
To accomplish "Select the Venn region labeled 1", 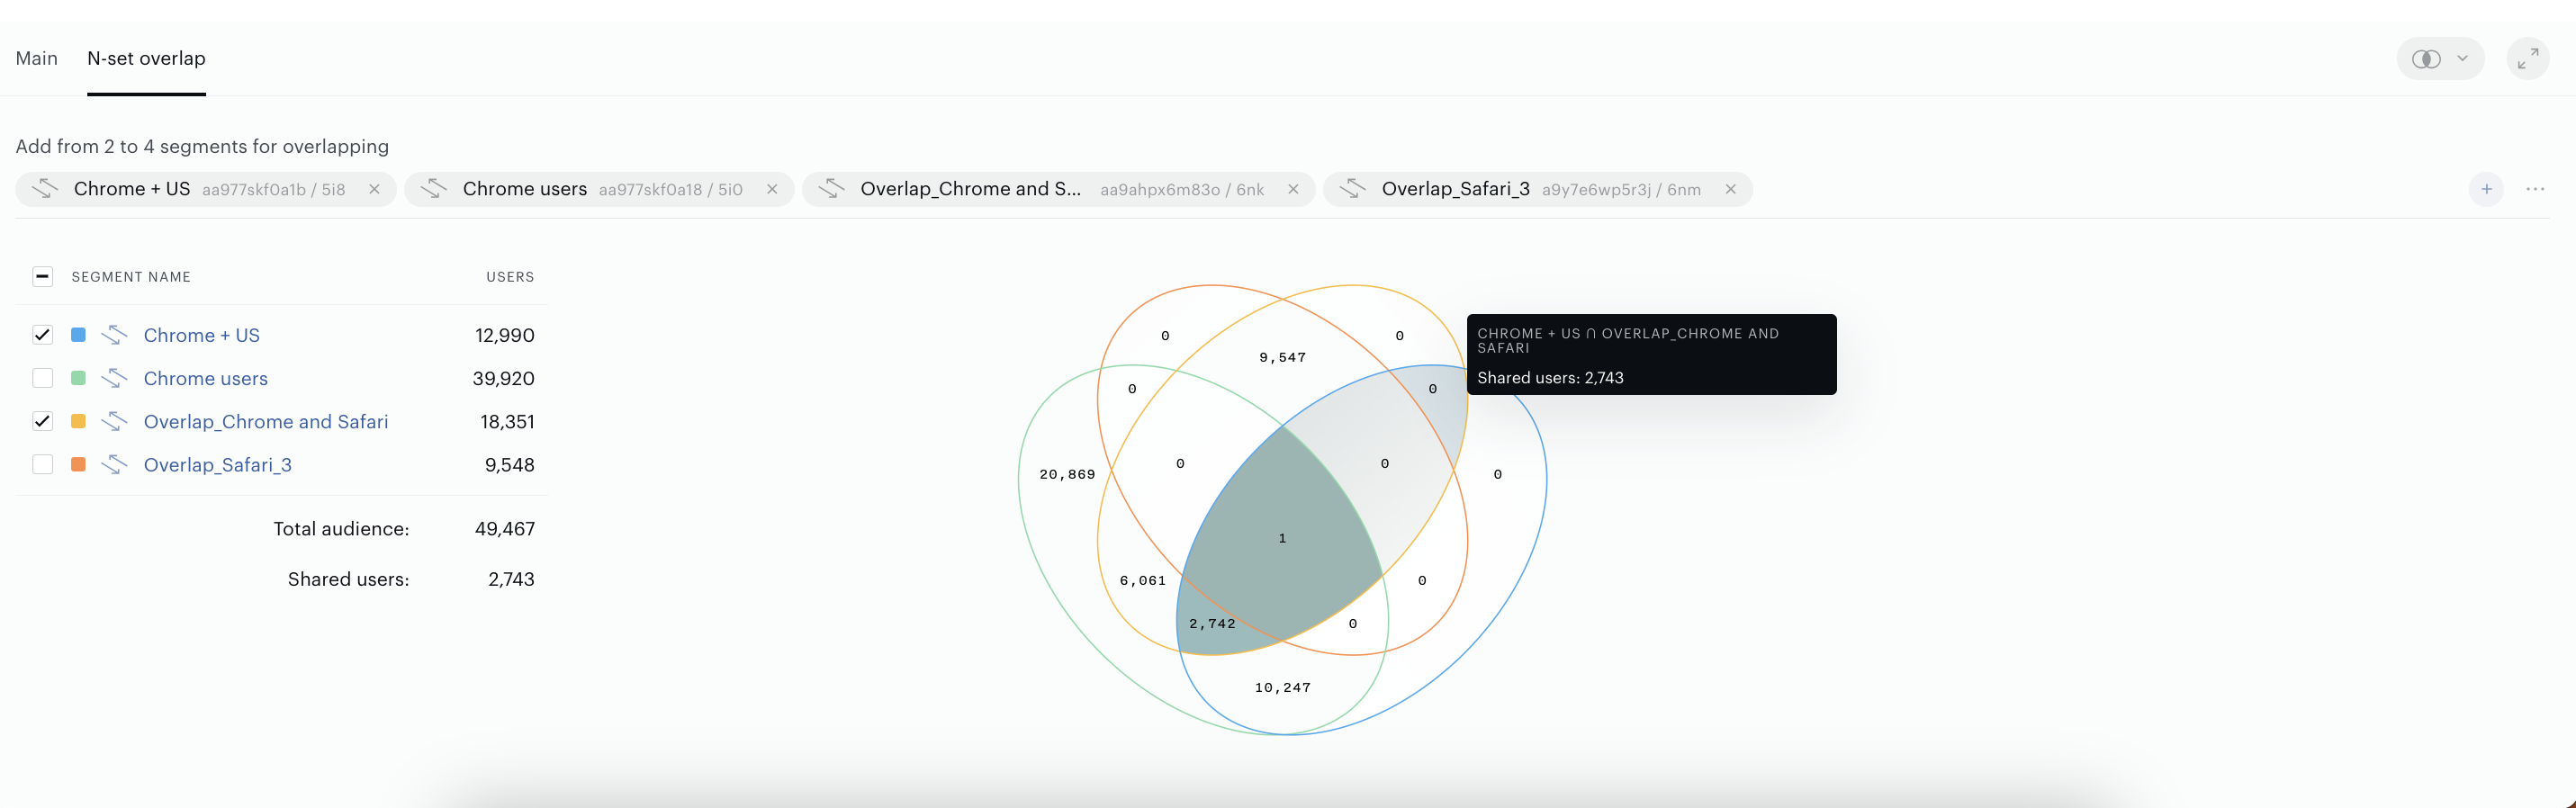I will (x=1282, y=538).
